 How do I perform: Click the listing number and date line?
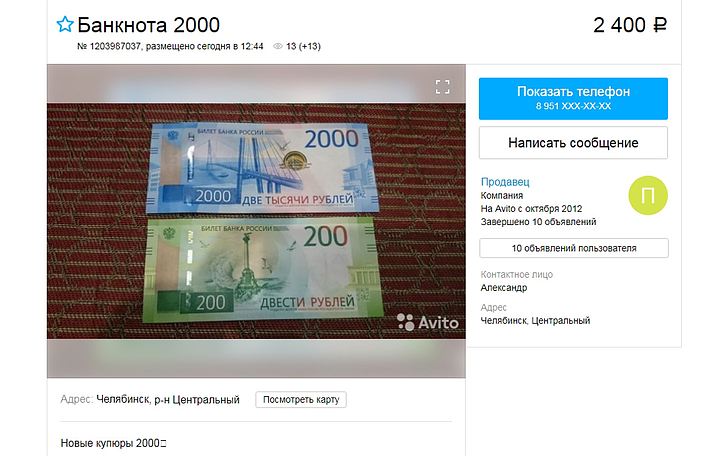coord(170,46)
